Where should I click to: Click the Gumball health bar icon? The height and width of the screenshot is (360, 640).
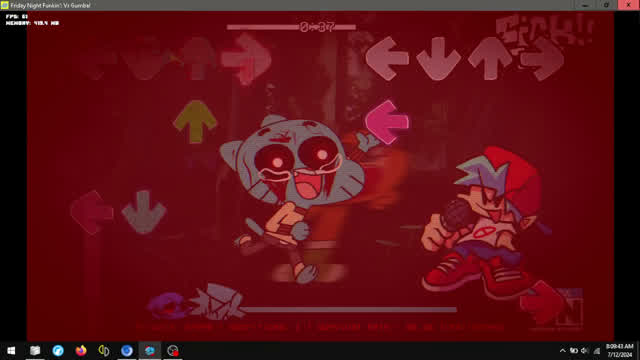pyautogui.click(x=168, y=306)
